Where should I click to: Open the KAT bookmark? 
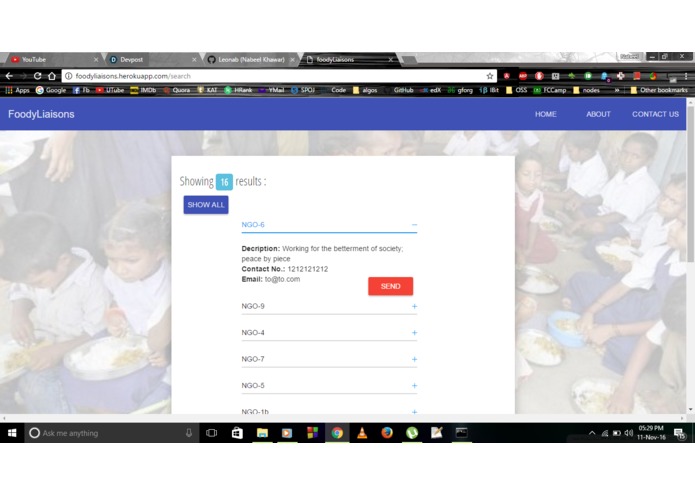tap(207, 90)
